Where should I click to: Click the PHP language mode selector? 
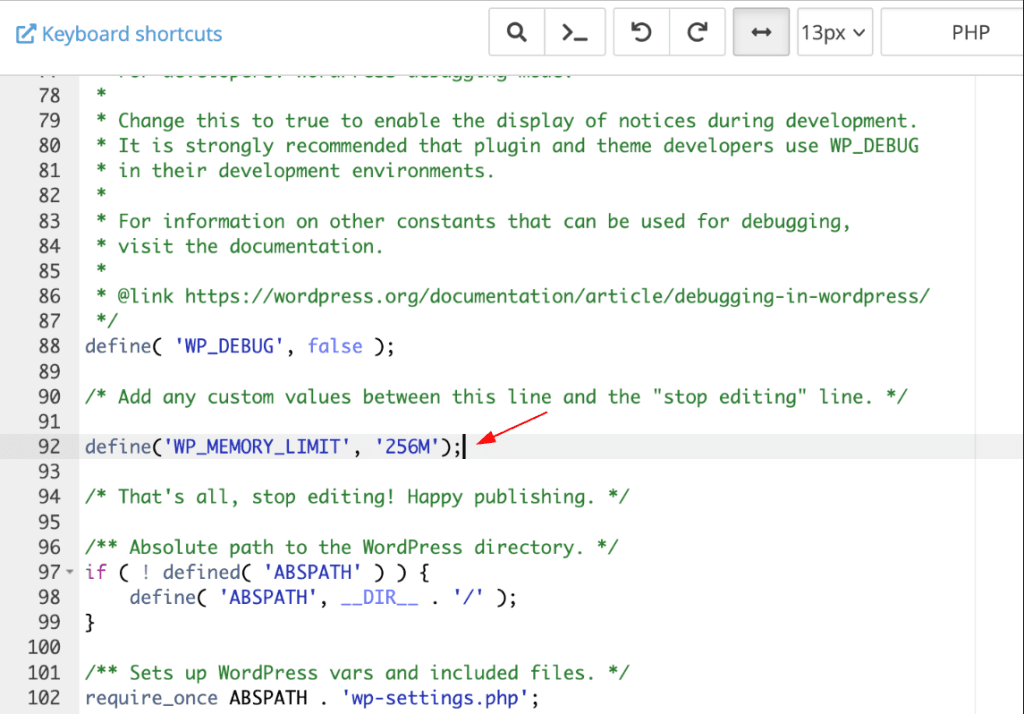(971, 31)
